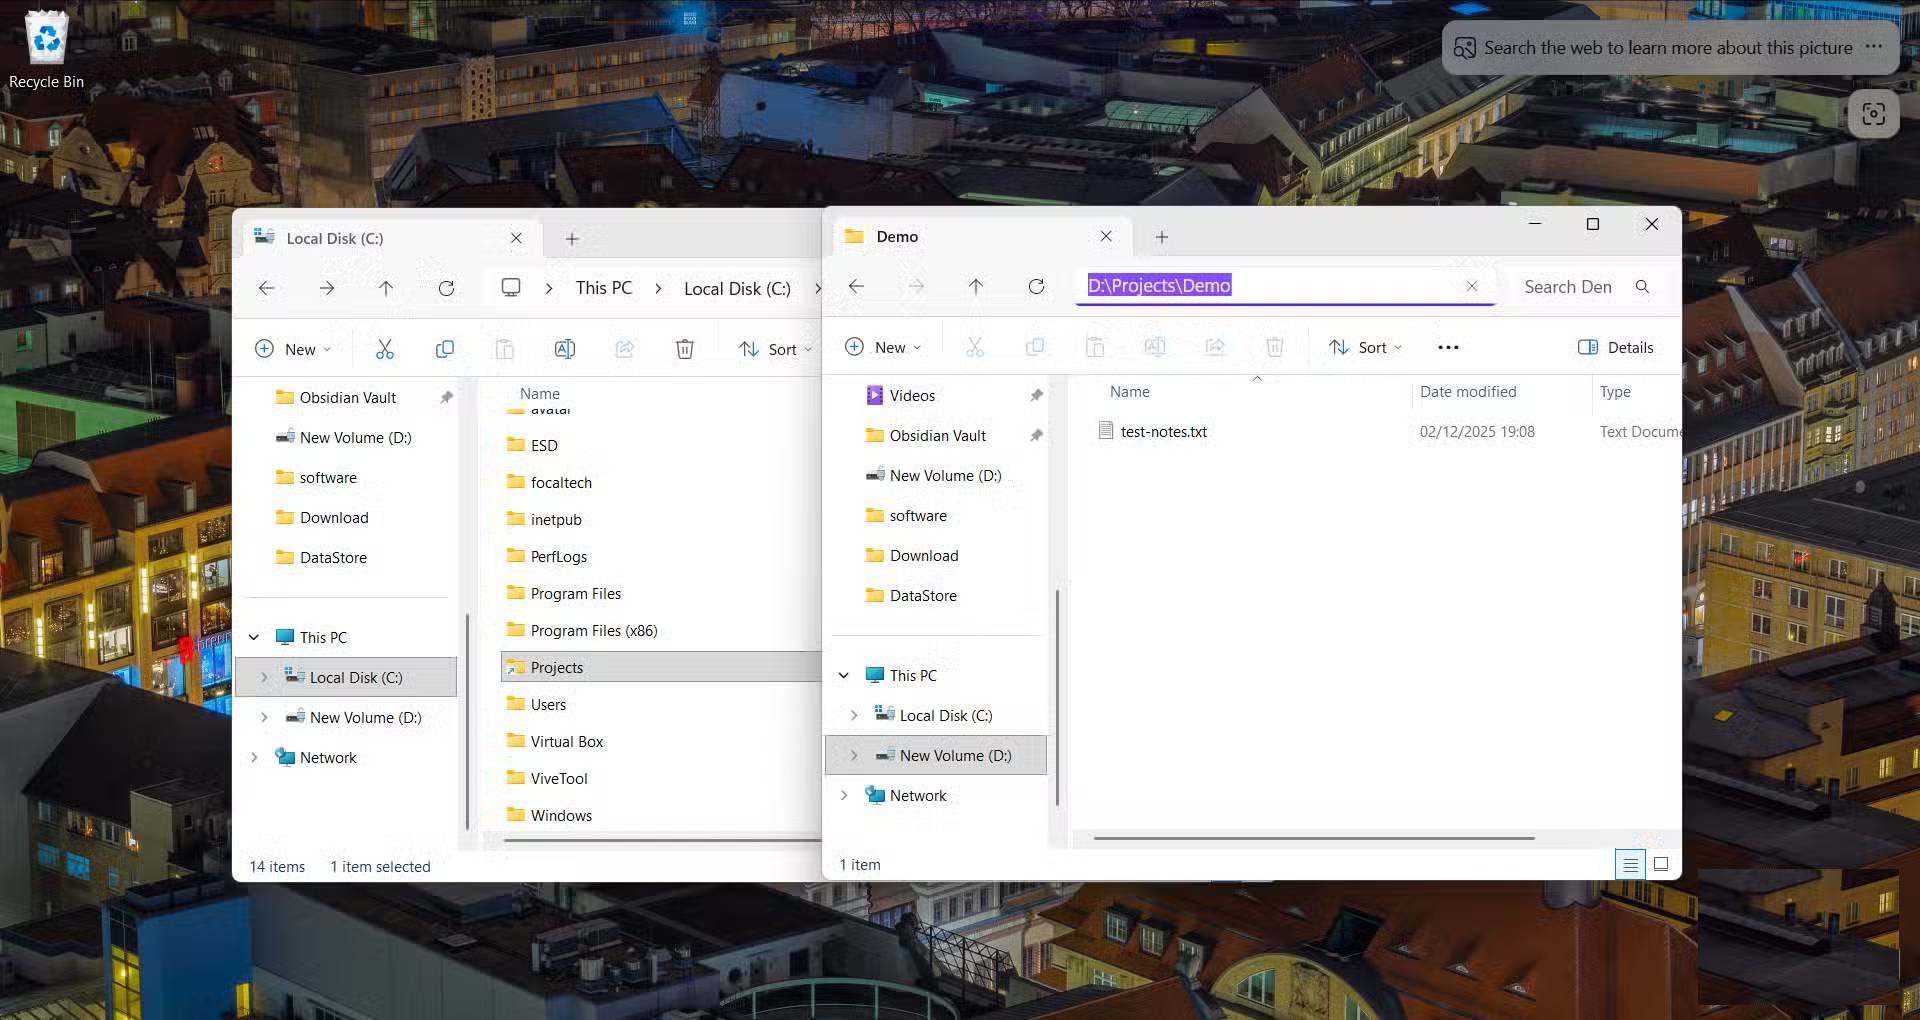Click See more options ellipsis in Demo toolbar

click(x=1448, y=347)
